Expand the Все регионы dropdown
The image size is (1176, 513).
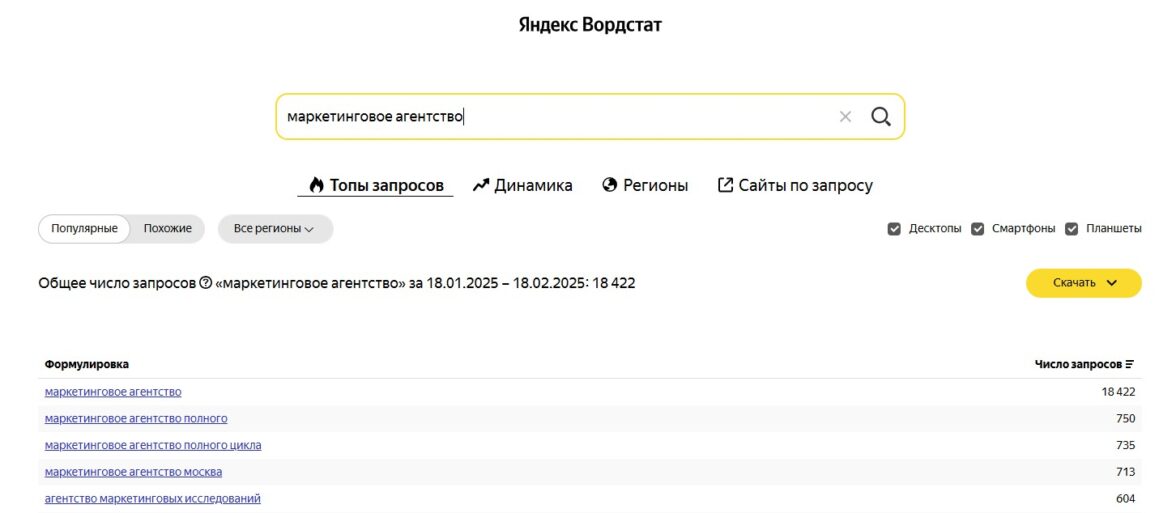275,229
